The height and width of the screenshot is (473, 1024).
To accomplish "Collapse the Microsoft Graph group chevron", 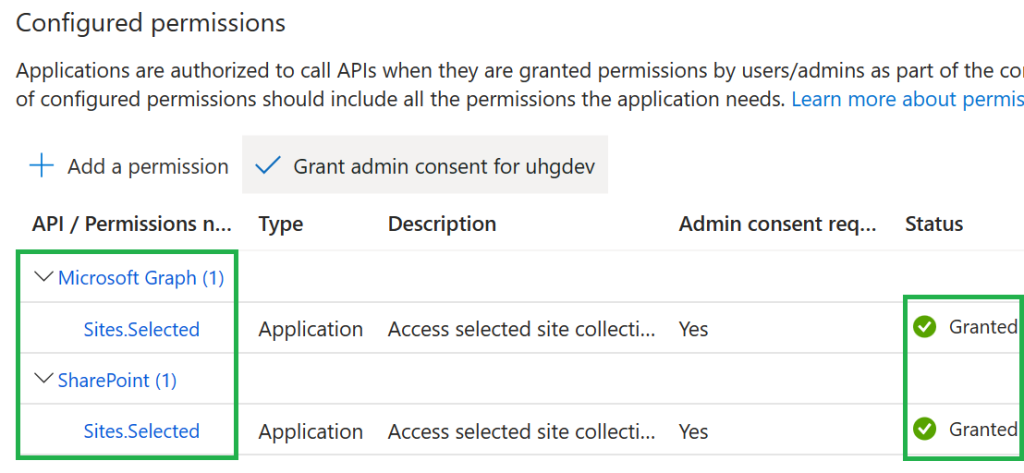I will (44, 277).
